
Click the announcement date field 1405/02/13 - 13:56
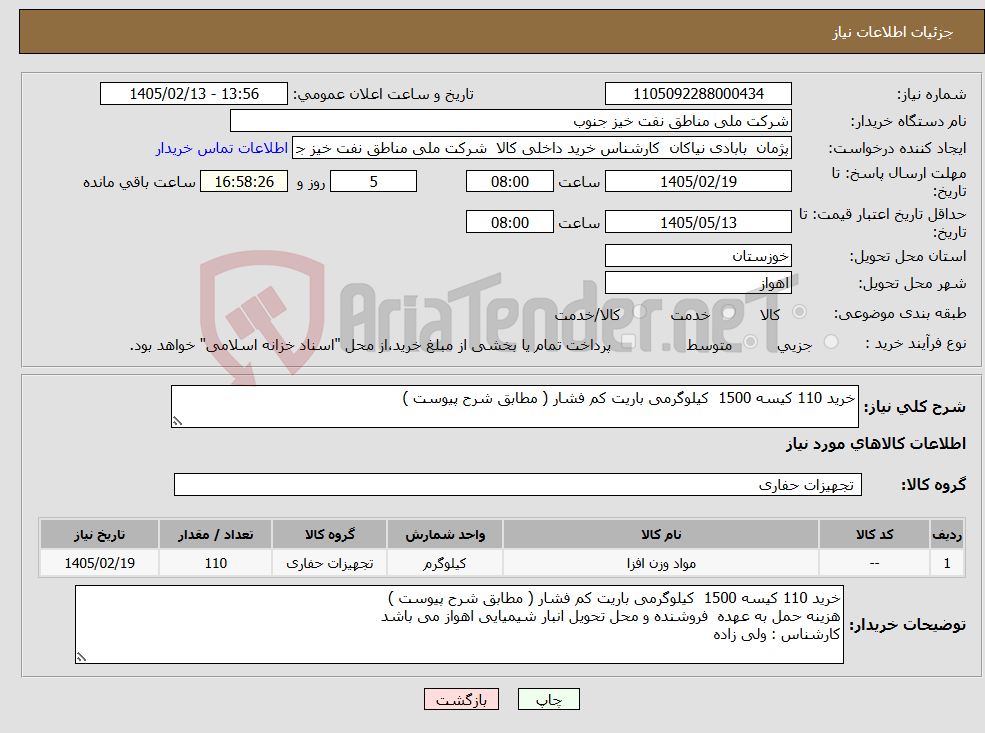193,94
